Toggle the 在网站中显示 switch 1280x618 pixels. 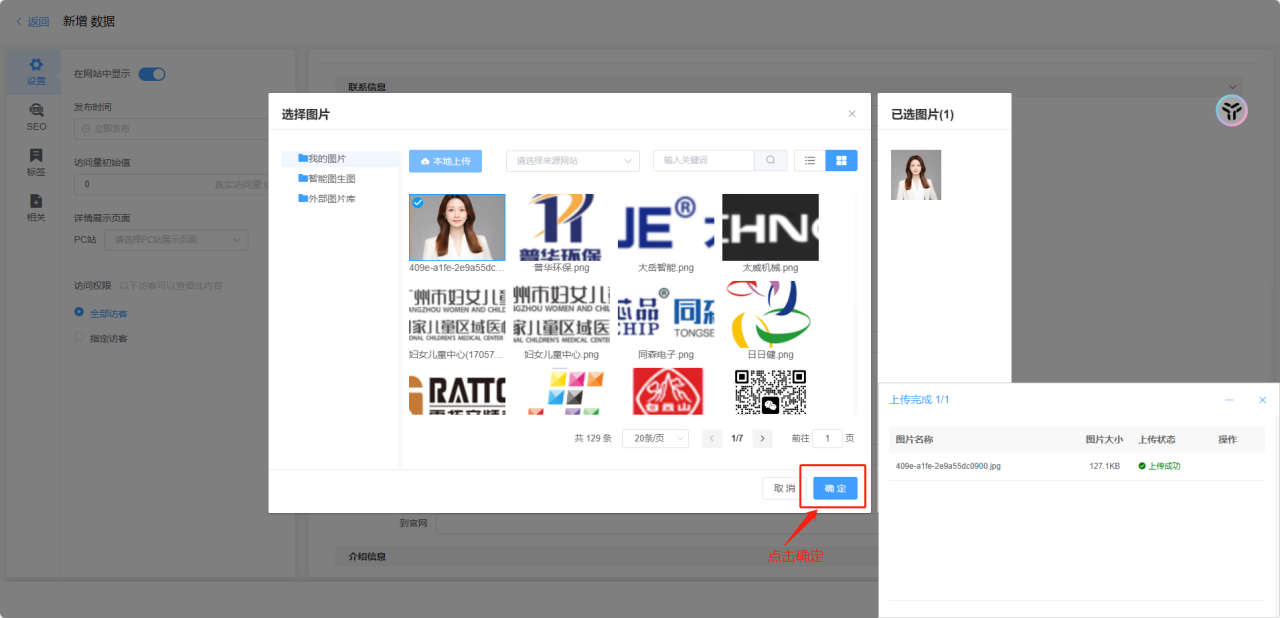152,74
